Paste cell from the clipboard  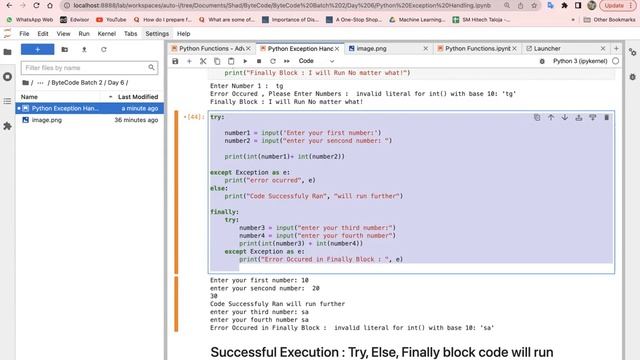tap(231, 61)
